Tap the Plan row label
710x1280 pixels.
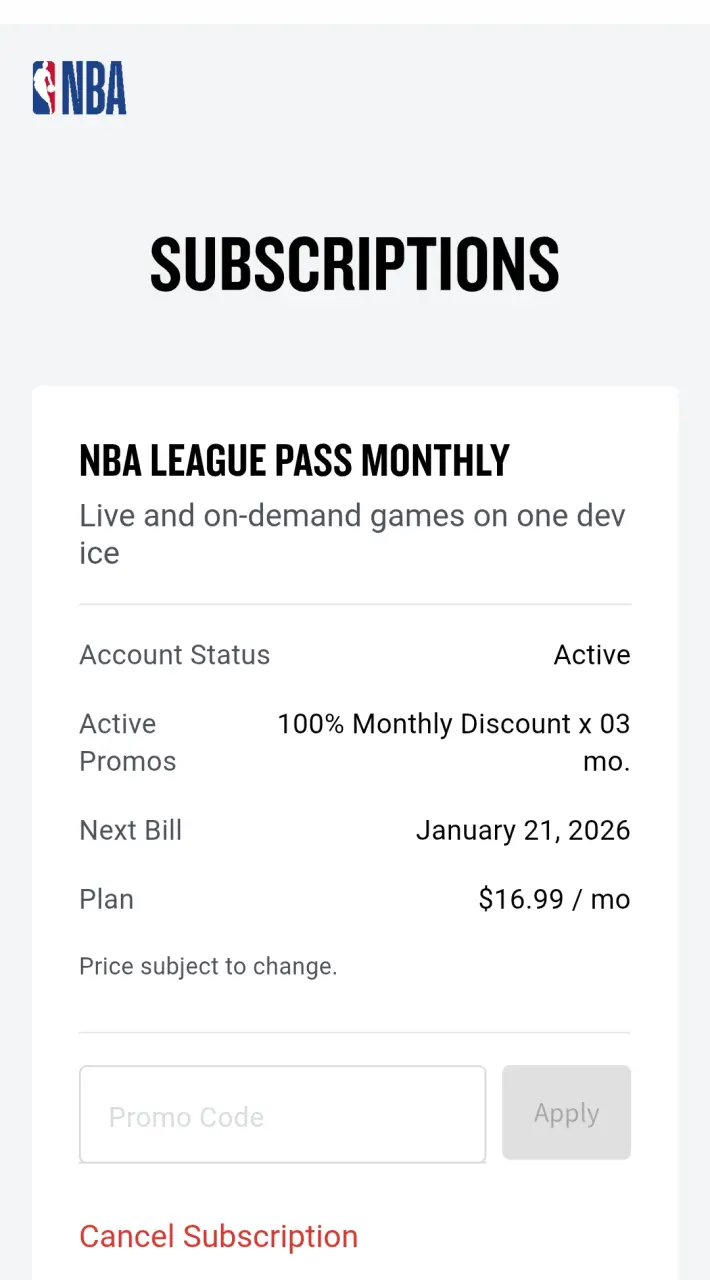coord(107,899)
